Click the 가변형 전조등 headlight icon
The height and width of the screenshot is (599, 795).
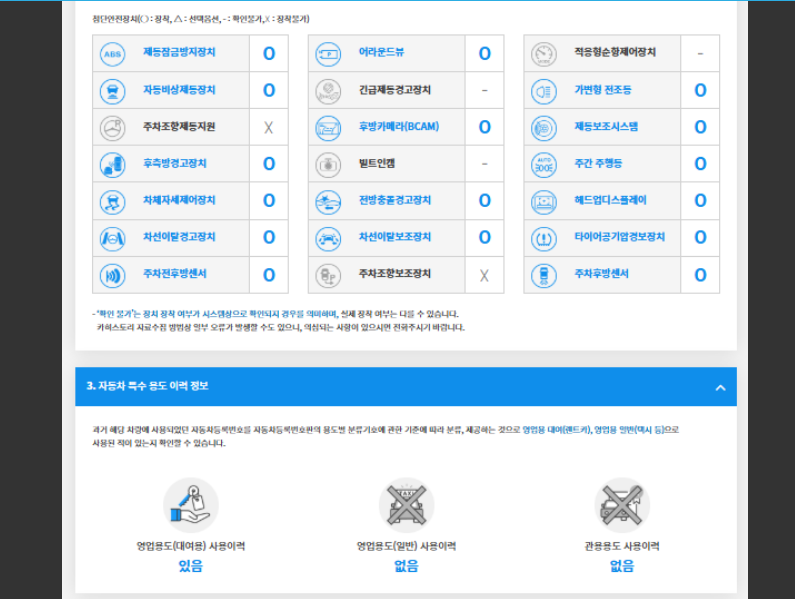pyautogui.click(x=544, y=91)
